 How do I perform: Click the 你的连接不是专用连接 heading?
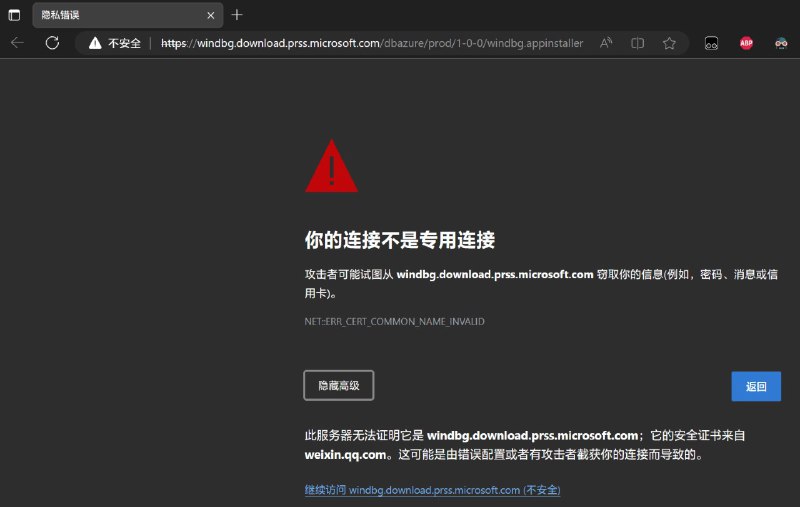[x=400, y=240]
